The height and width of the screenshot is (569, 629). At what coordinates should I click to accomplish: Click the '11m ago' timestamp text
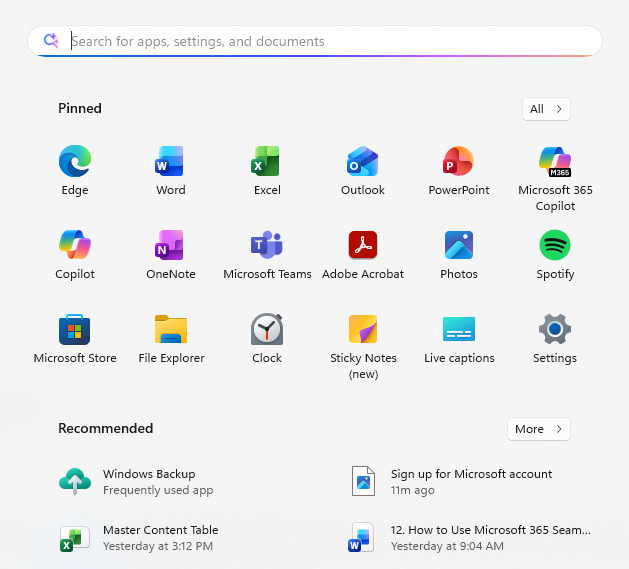click(412, 490)
